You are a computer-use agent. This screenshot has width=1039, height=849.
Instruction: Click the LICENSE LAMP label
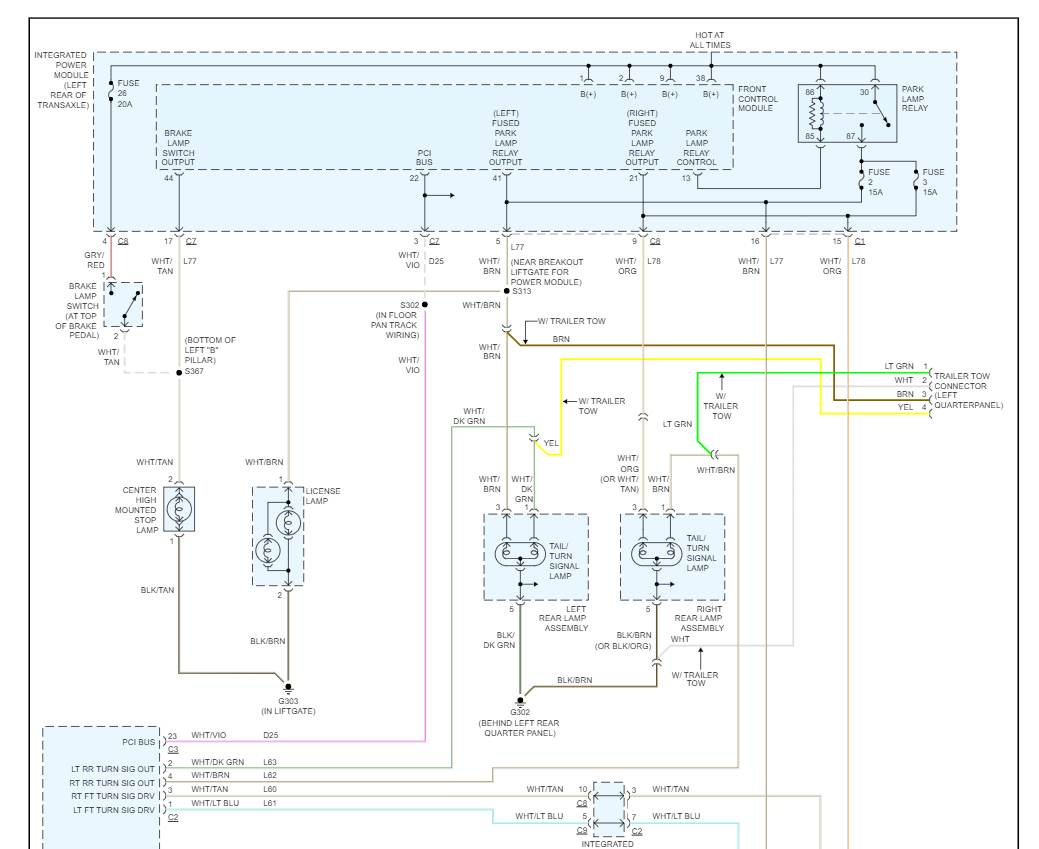pyautogui.click(x=323, y=496)
